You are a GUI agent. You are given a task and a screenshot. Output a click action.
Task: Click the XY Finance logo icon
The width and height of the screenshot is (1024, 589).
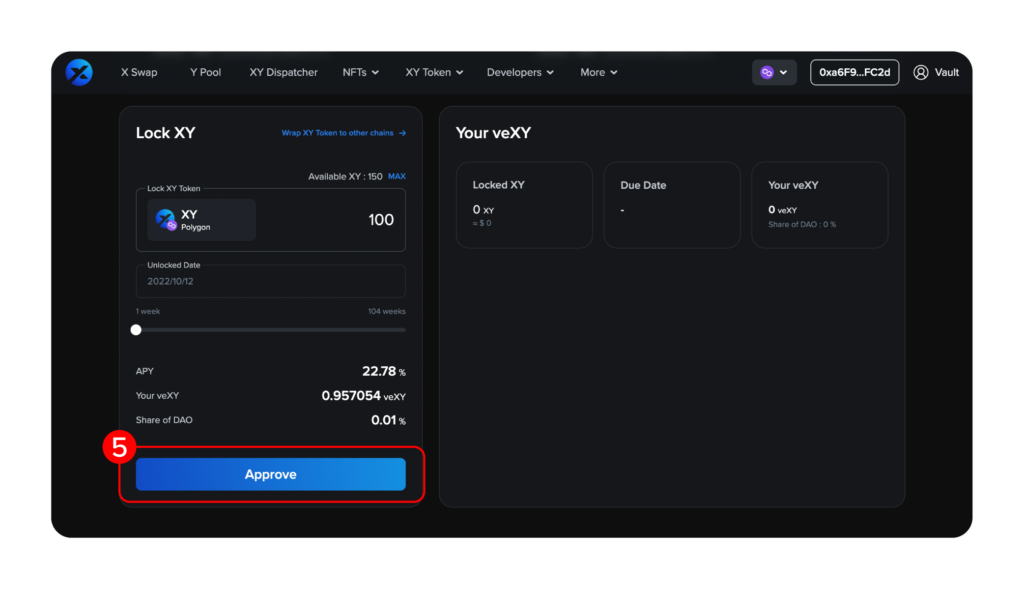pos(79,72)
